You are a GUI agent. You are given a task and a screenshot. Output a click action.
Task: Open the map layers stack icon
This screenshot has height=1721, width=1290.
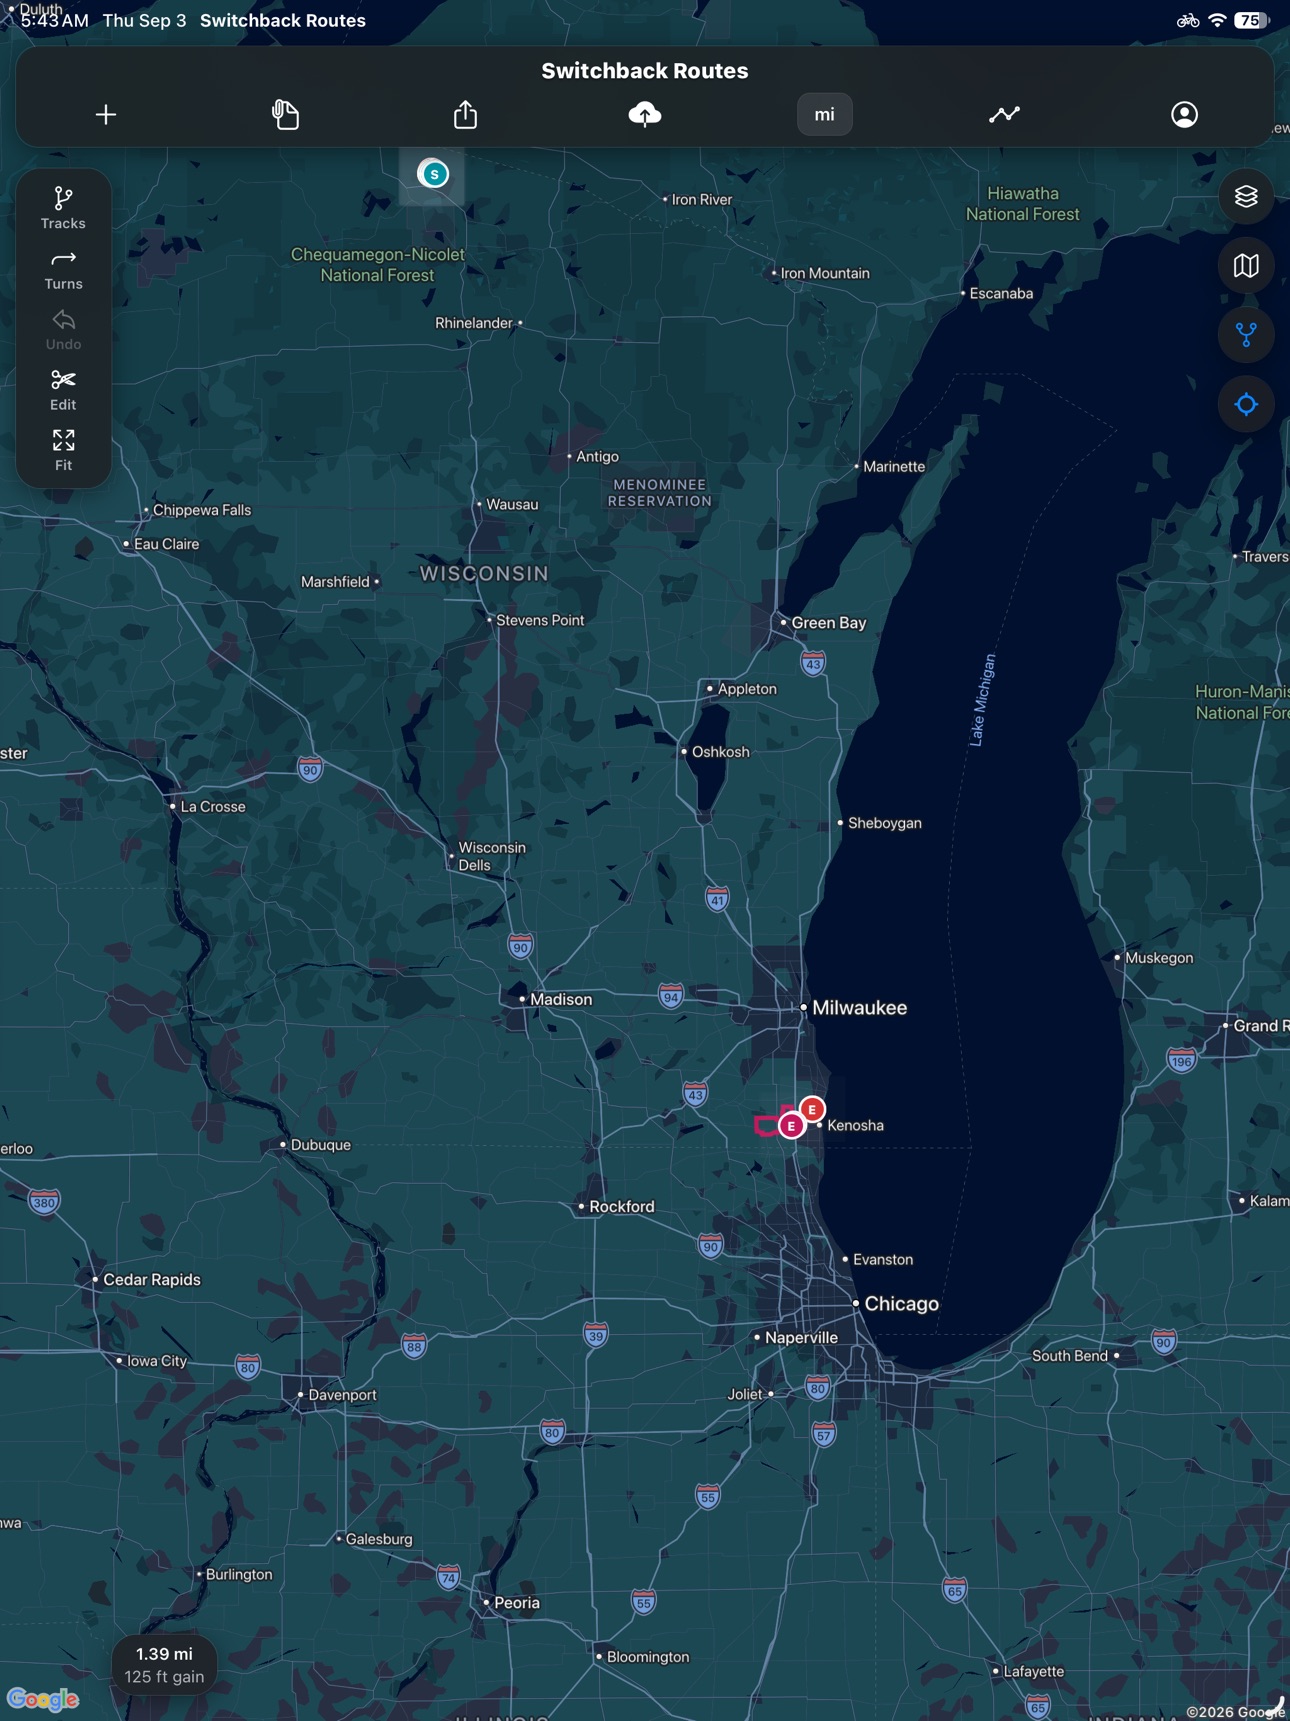coord(1246,196)
